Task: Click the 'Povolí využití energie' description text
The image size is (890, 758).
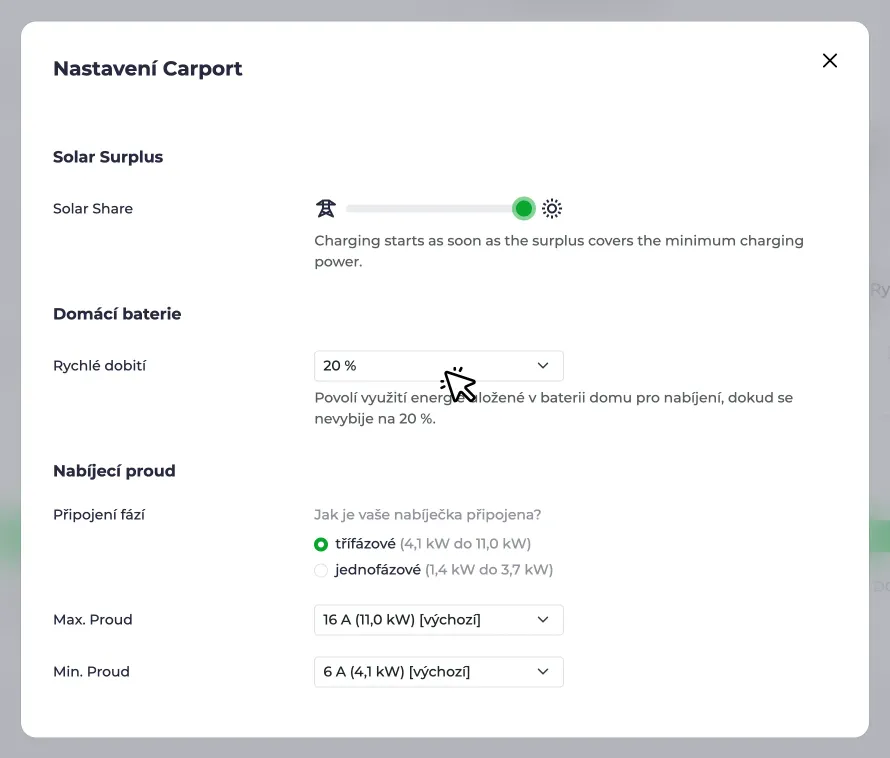Action: click(553, 408)
